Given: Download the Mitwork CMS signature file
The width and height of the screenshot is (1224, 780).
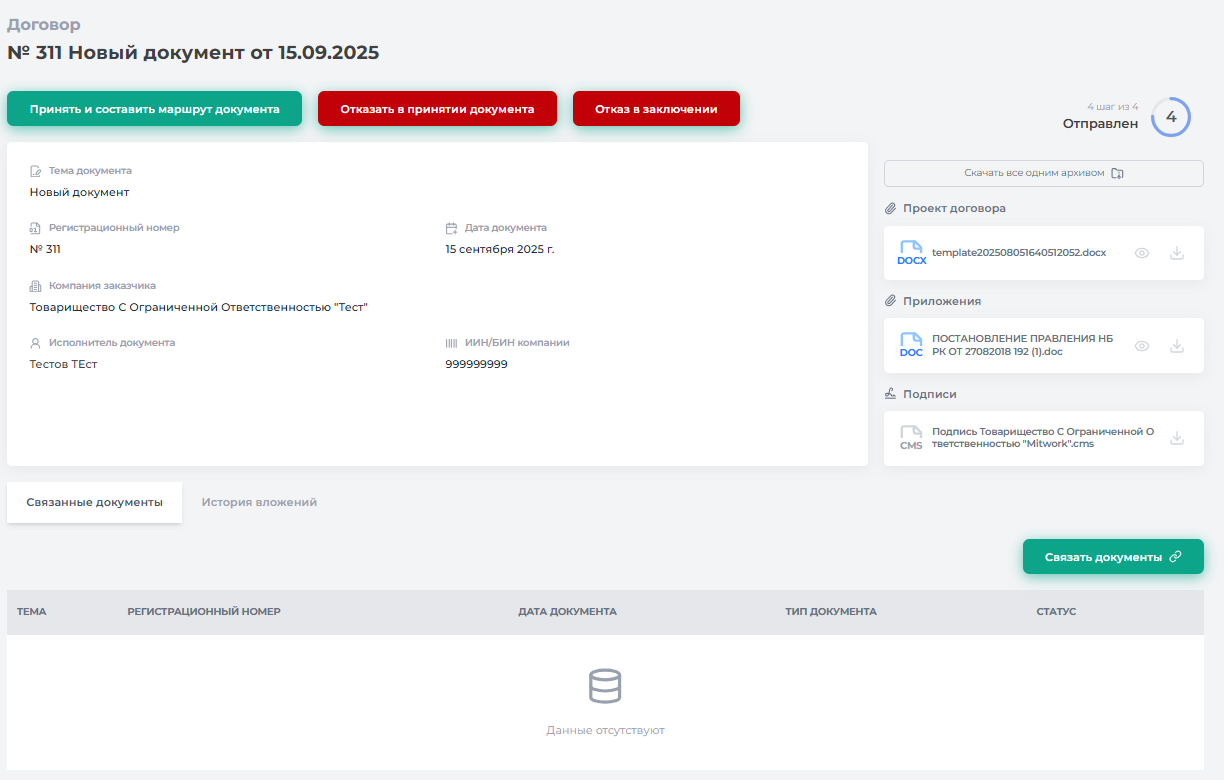Looking at the screenshot, I should click(1177, 438).
